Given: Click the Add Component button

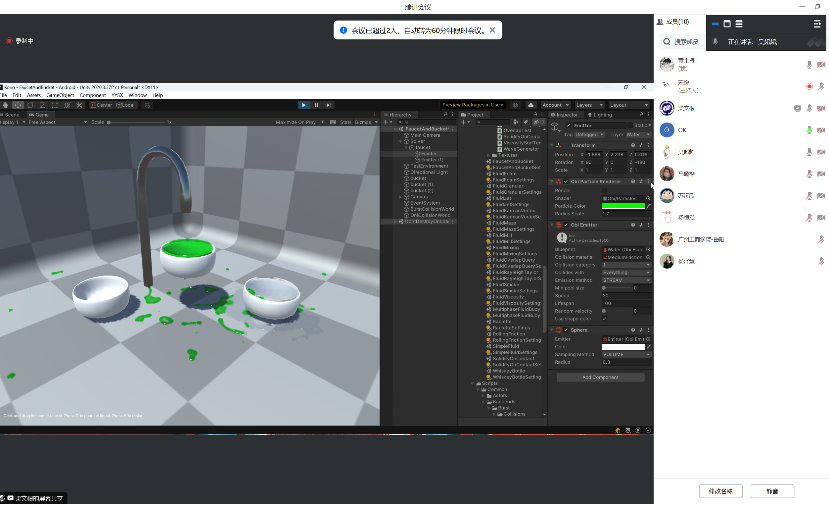Looking at the screenshot, I should [x=600, y=377].
